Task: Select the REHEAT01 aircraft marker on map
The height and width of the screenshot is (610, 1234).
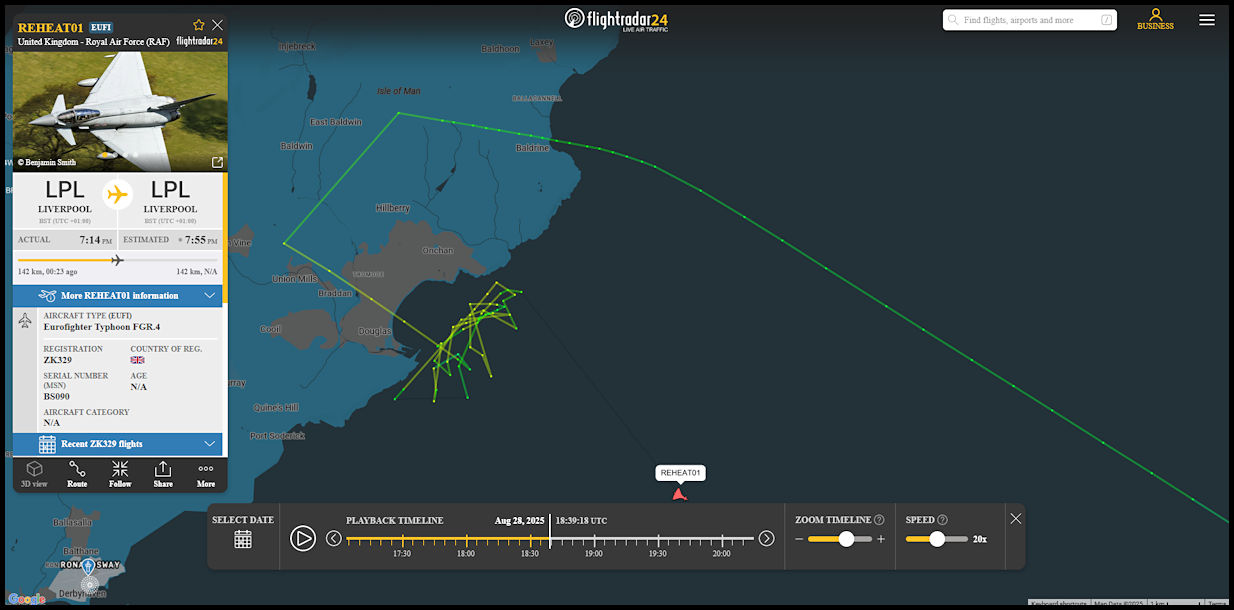Action: tap(680, 493)
